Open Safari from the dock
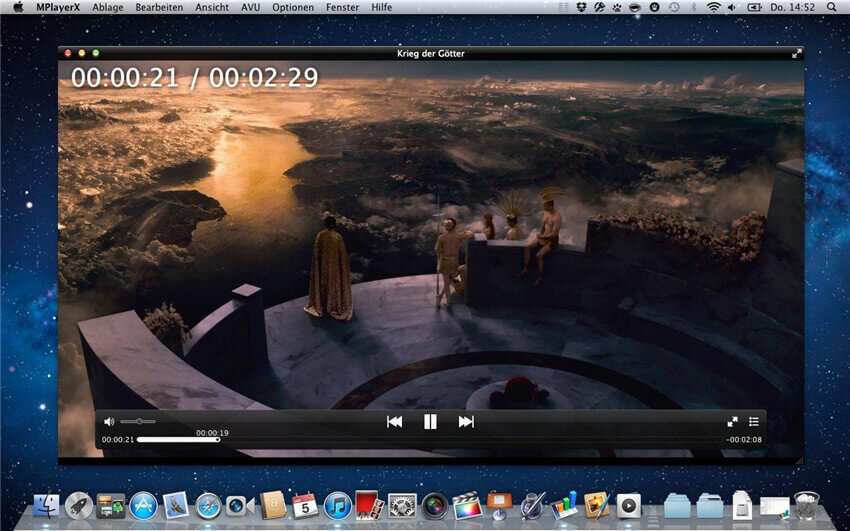The image size is (850, 531). point(209,506)
